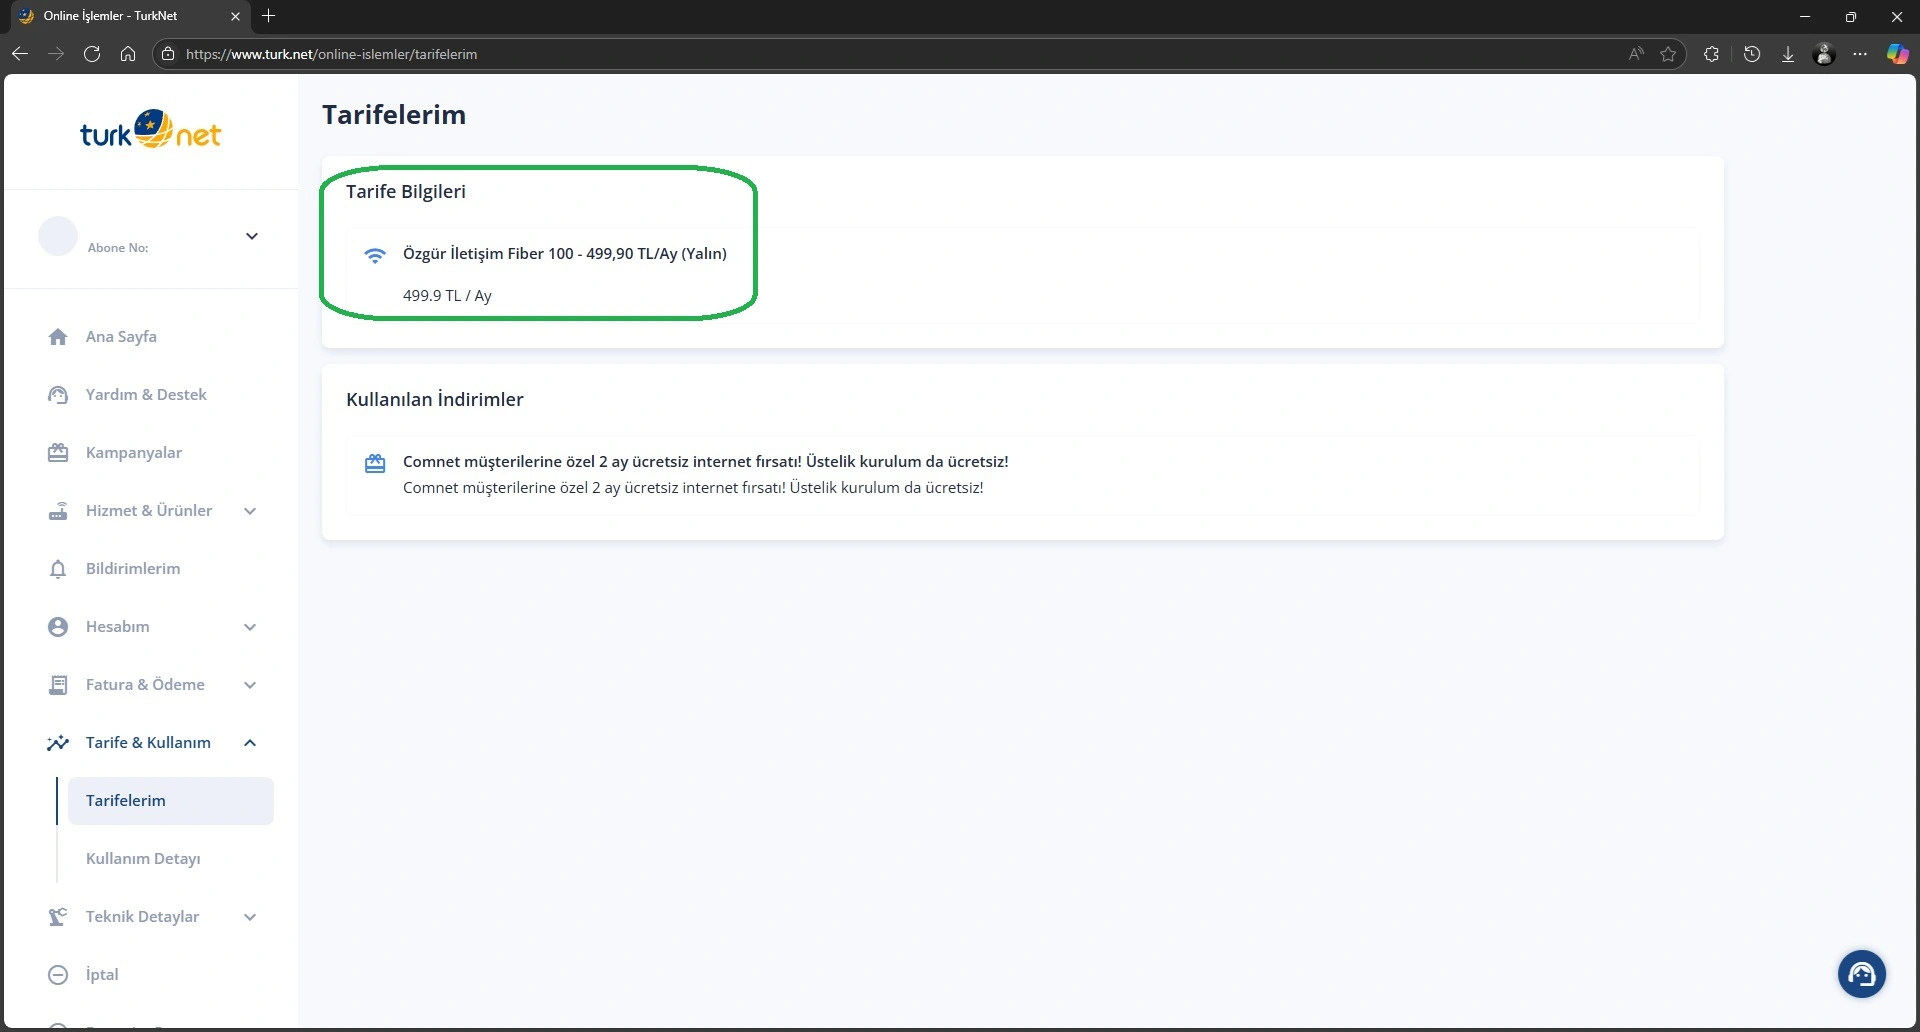The image size is (1920, 1032).
Task: Open the Copilot icon
Action: click(x=1897, y=54)
